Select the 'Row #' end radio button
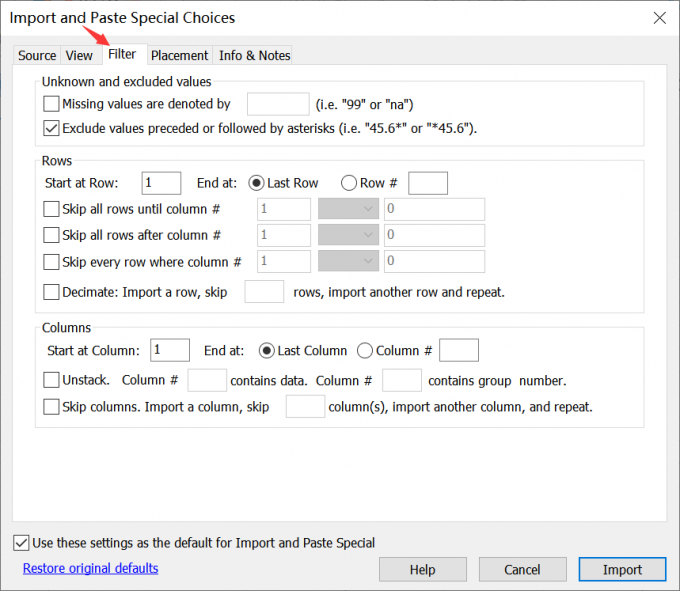This screenshot has height=591, width=680. click(349, 183)
